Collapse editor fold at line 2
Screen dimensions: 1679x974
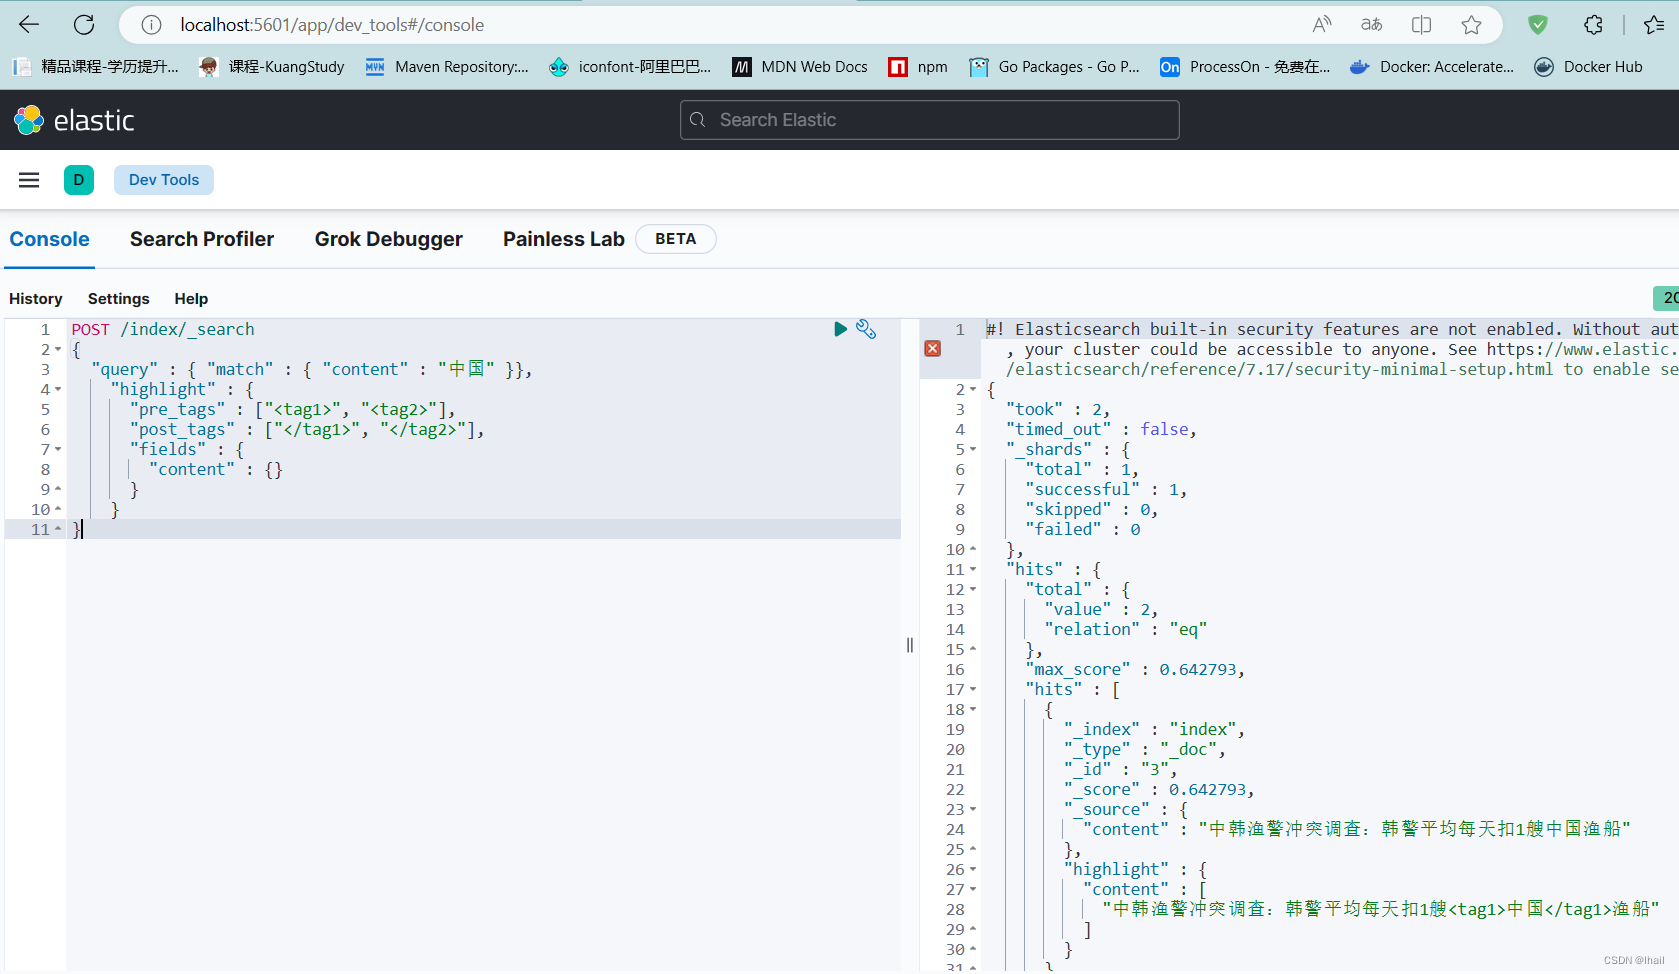(58, 349)
